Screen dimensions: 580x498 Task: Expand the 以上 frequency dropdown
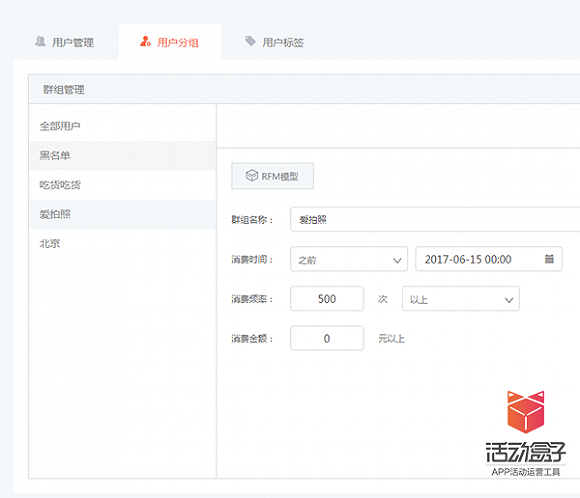(461, 299)
